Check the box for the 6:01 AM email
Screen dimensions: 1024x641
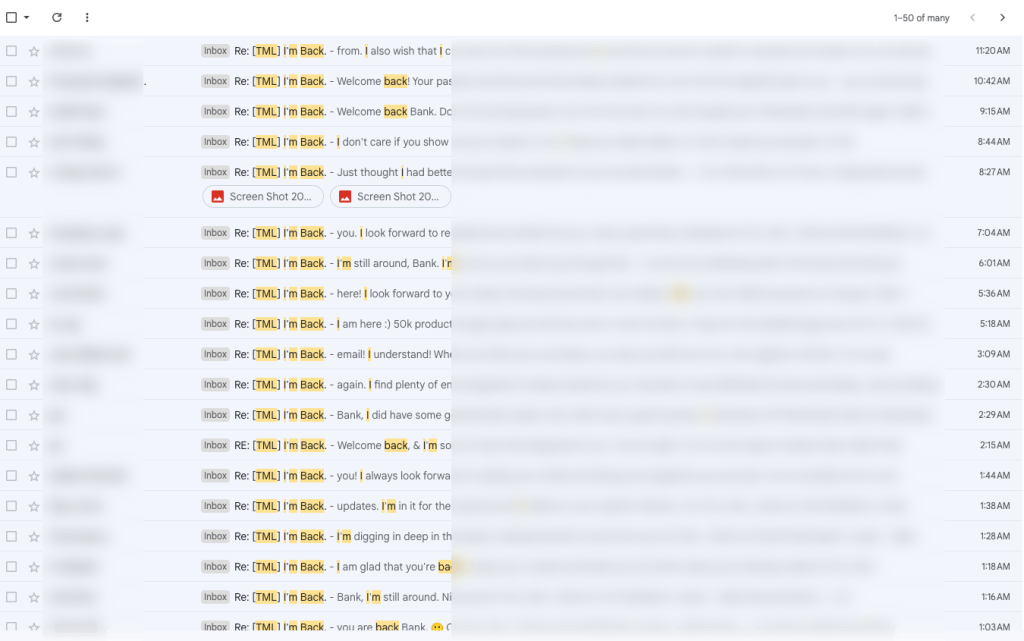coord(12,263)
